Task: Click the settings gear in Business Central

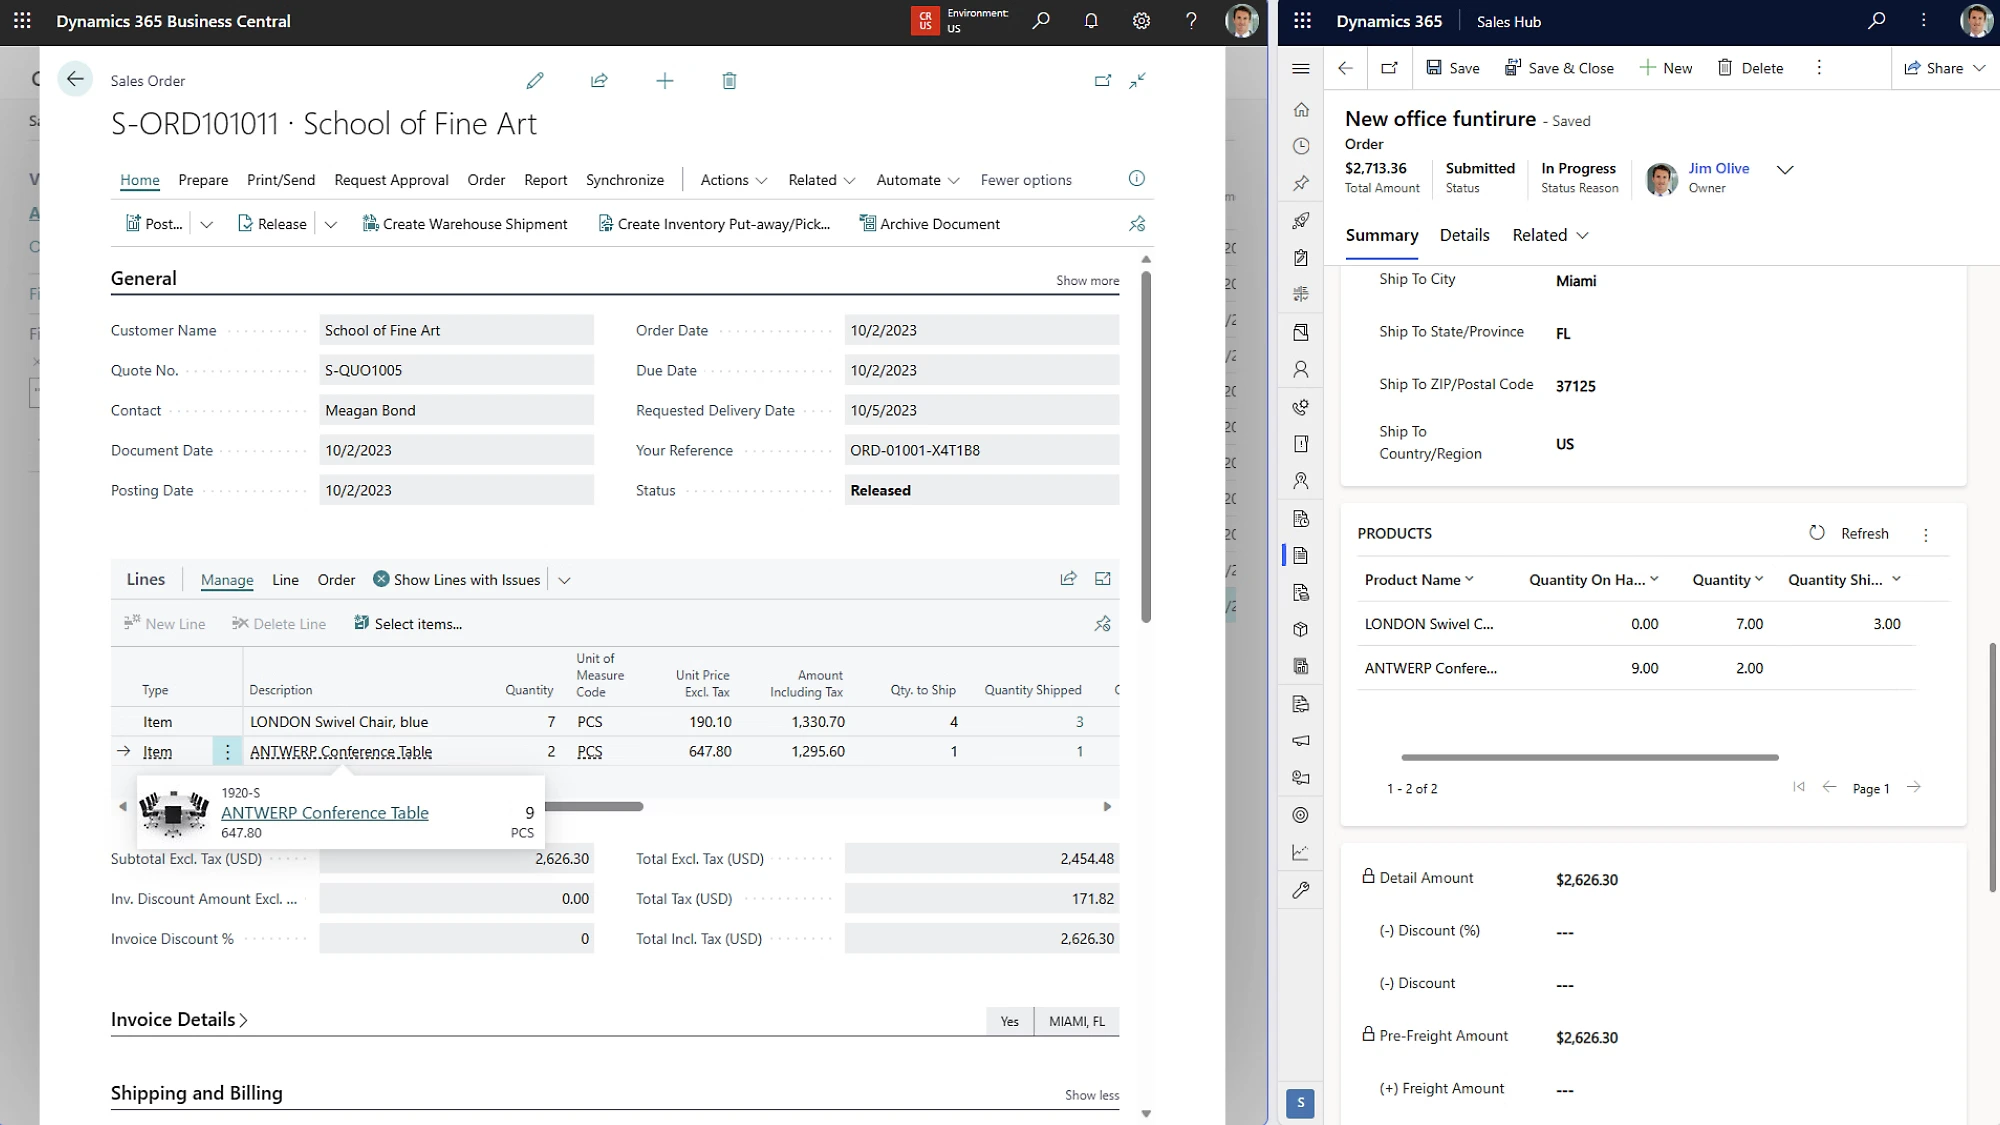Action: coord(1141,20)
